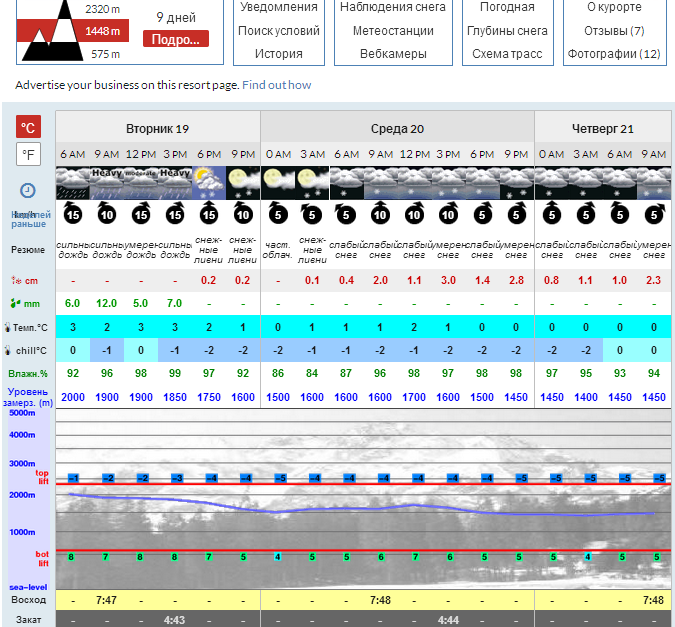
Task: Open Поиск условий link
Action: 279,31
